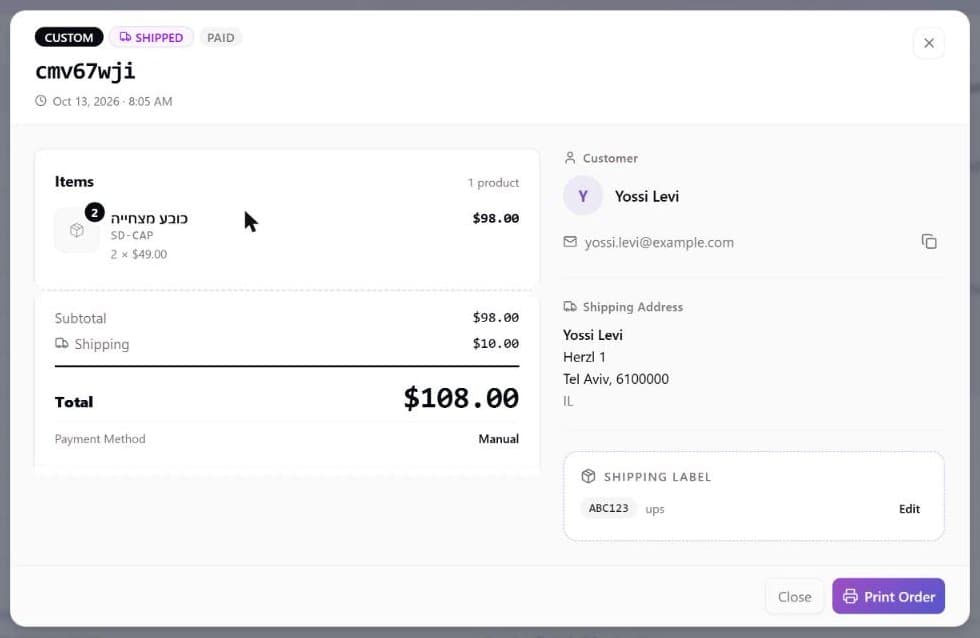Click the PAID status badge

(x=221, y=37)
